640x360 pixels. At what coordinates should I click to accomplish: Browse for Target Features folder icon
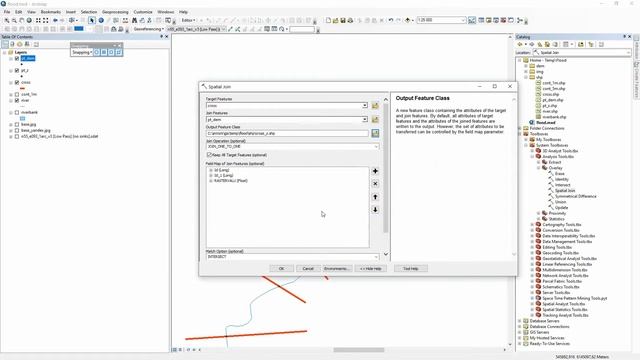(375, 106)
